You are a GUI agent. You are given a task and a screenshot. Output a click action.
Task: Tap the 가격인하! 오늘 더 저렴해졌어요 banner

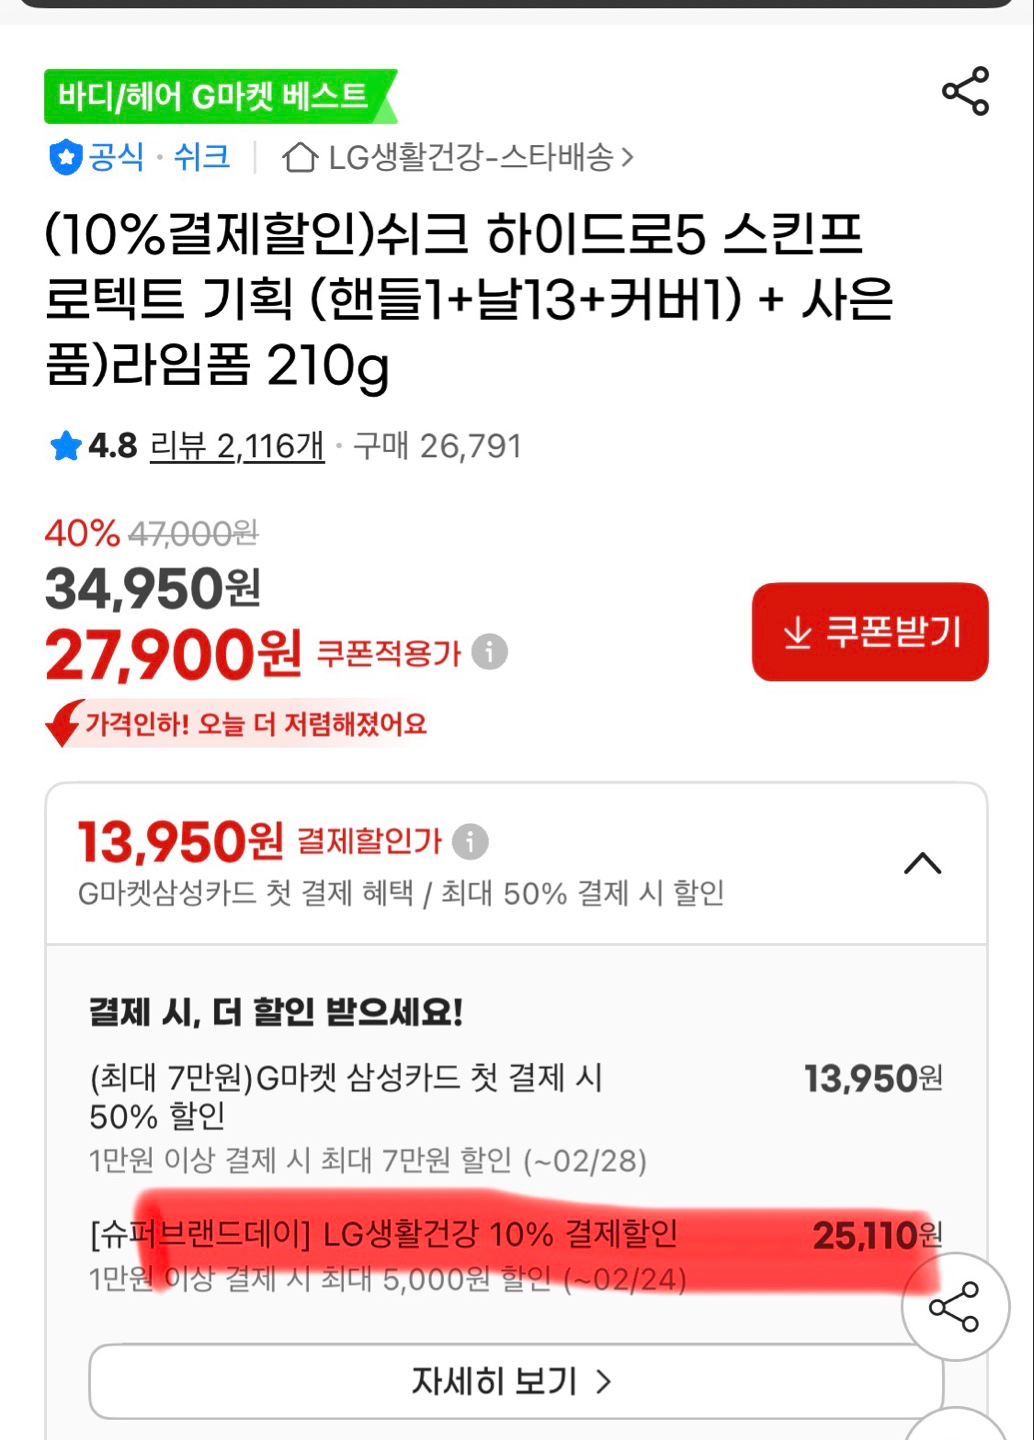point(256,723)
